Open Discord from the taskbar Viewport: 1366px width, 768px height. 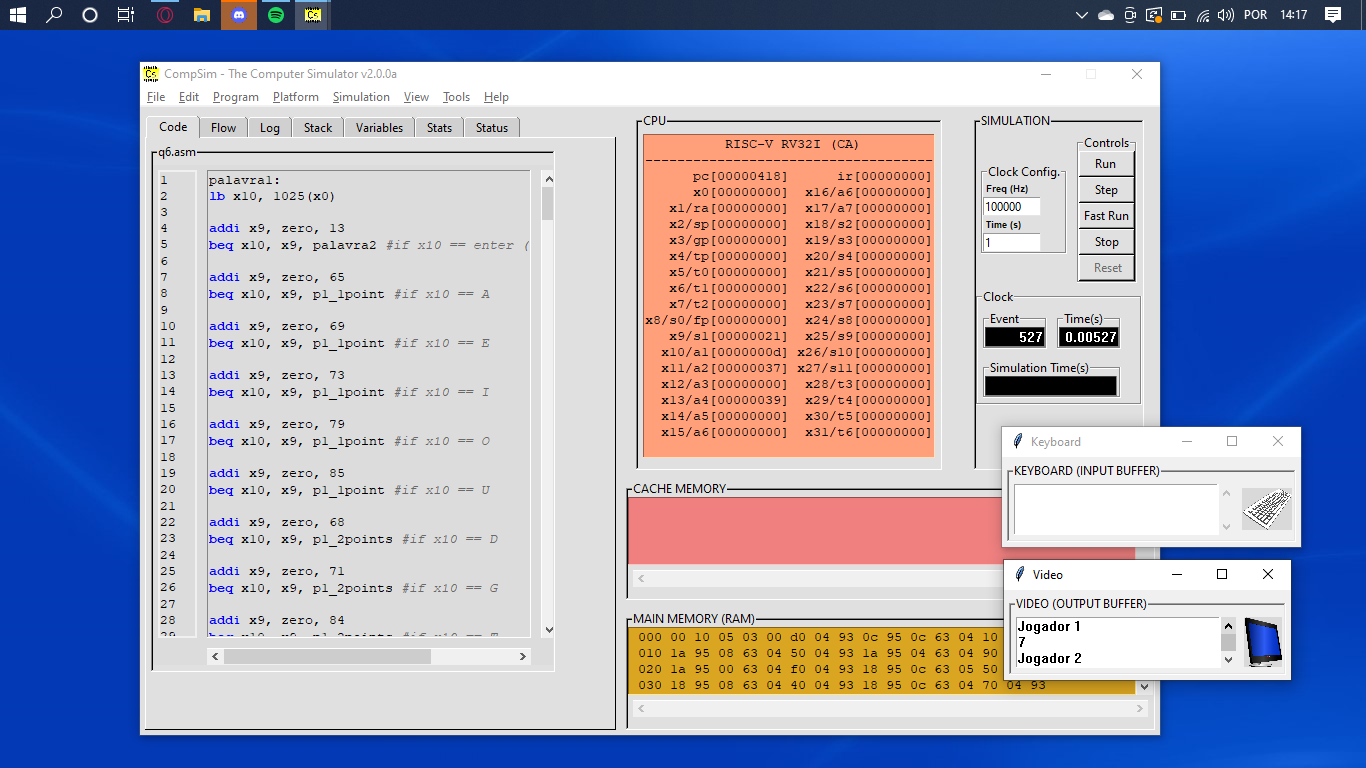[x=238, y=15]
